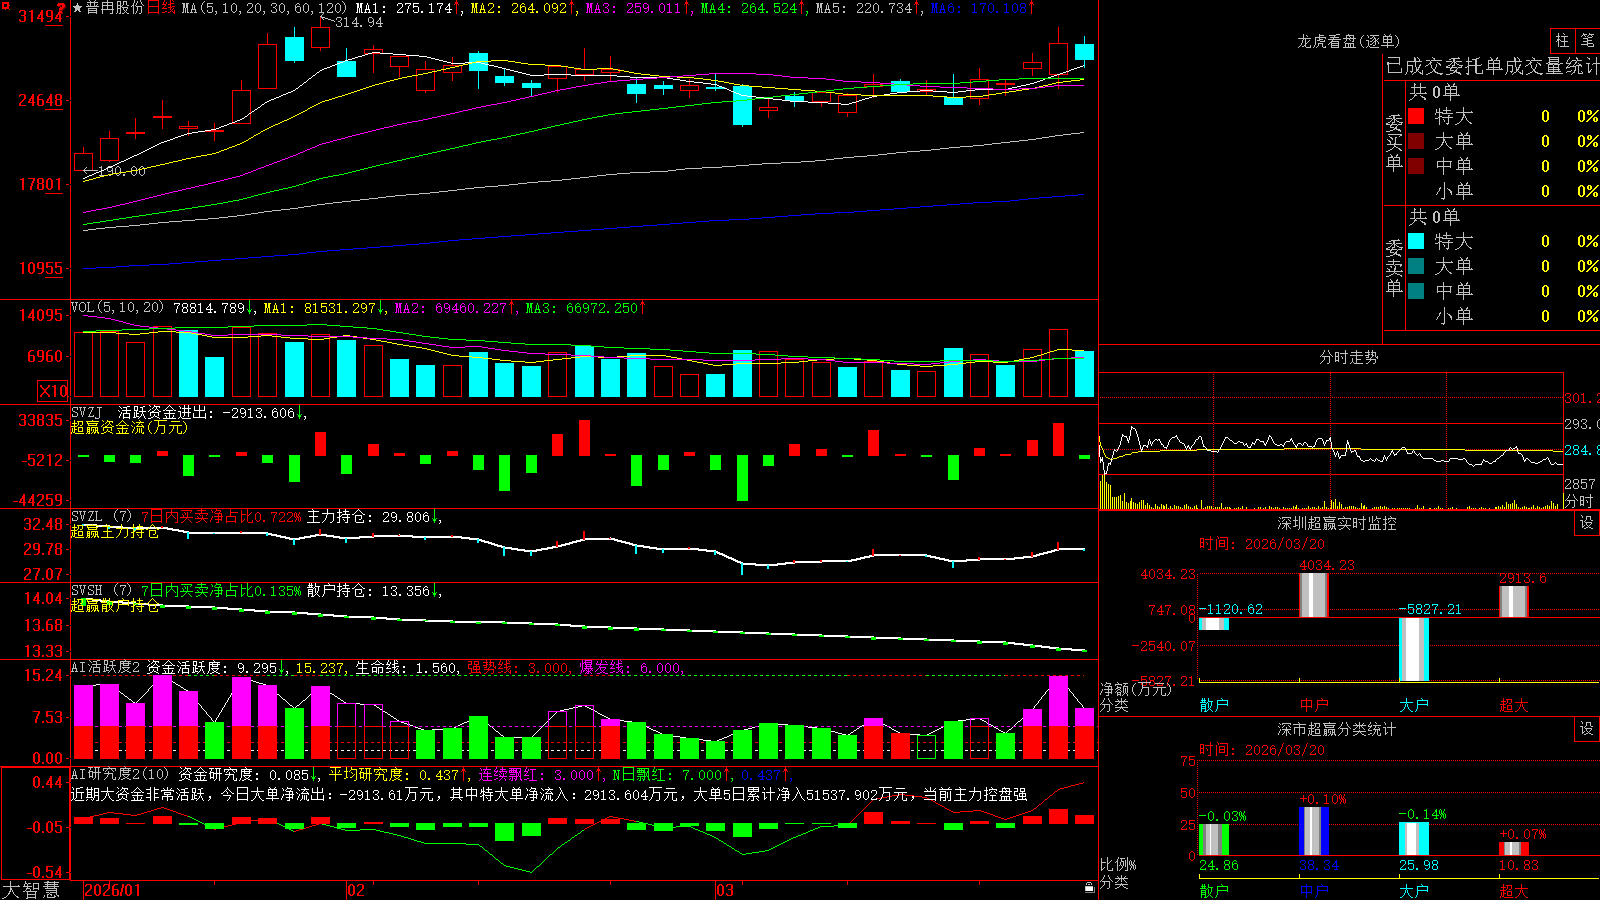Click the X10 volume scale button
1600x900 pixels.
tap(53, 391)
